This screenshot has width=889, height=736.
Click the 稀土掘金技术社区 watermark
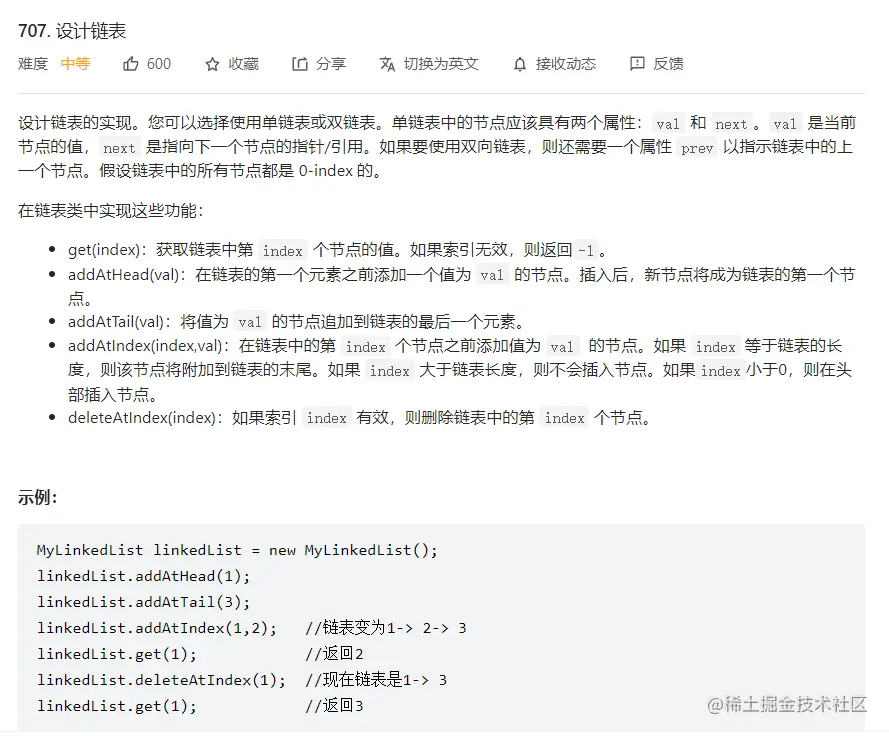[787, 705]
